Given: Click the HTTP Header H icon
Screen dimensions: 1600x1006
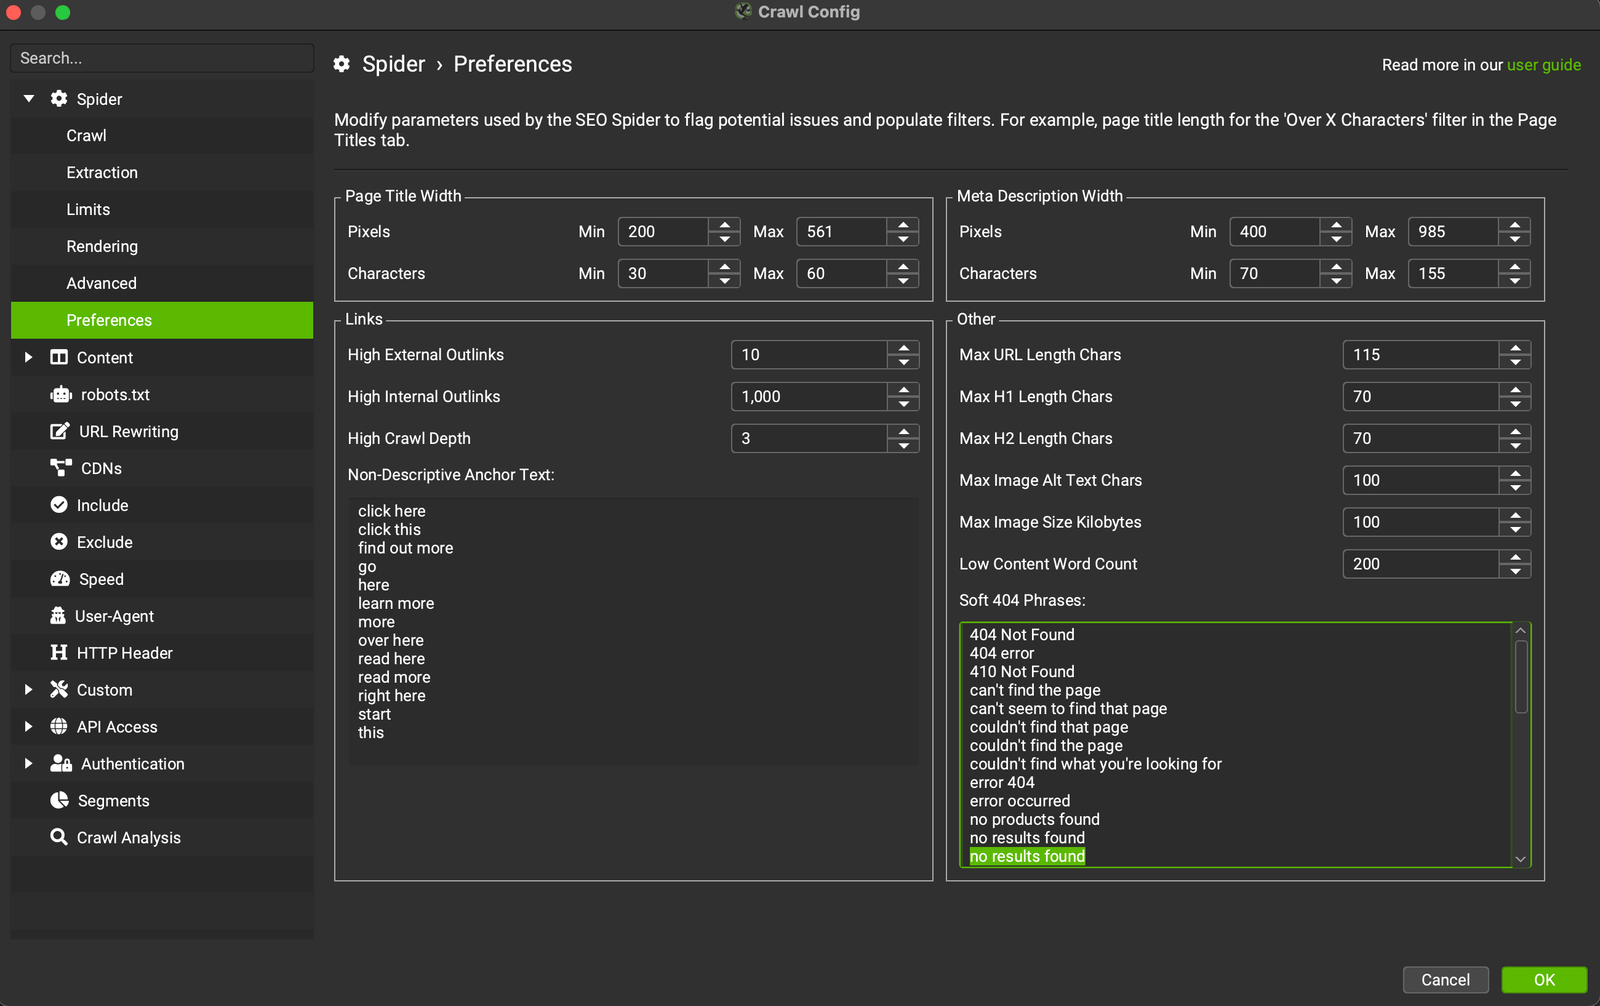Looking at the screenshot, I should click(59, 653).
